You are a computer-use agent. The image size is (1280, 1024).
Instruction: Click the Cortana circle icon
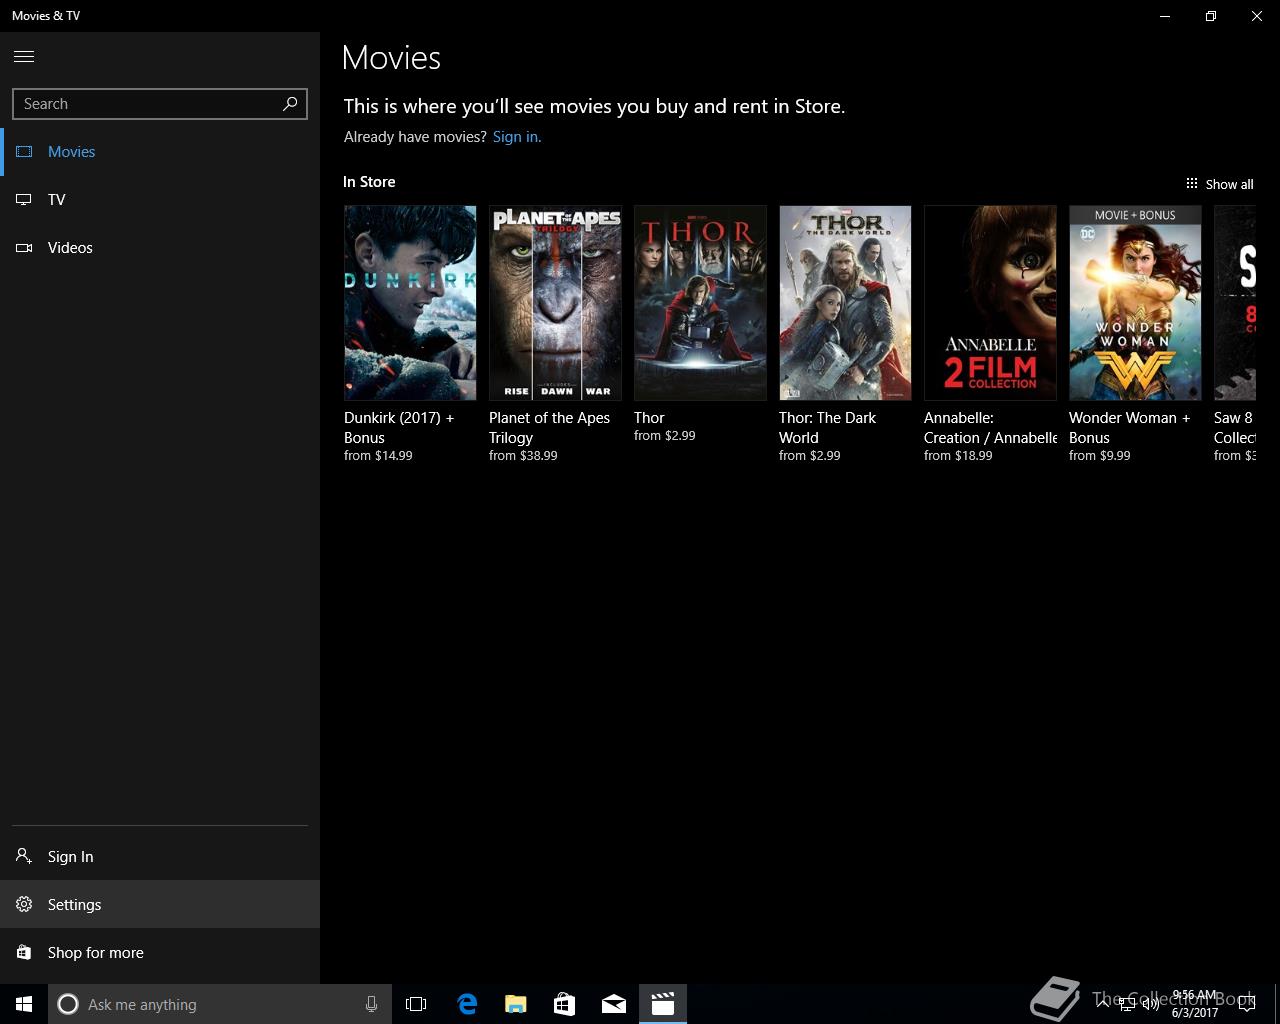click(x=68, y=1004)
